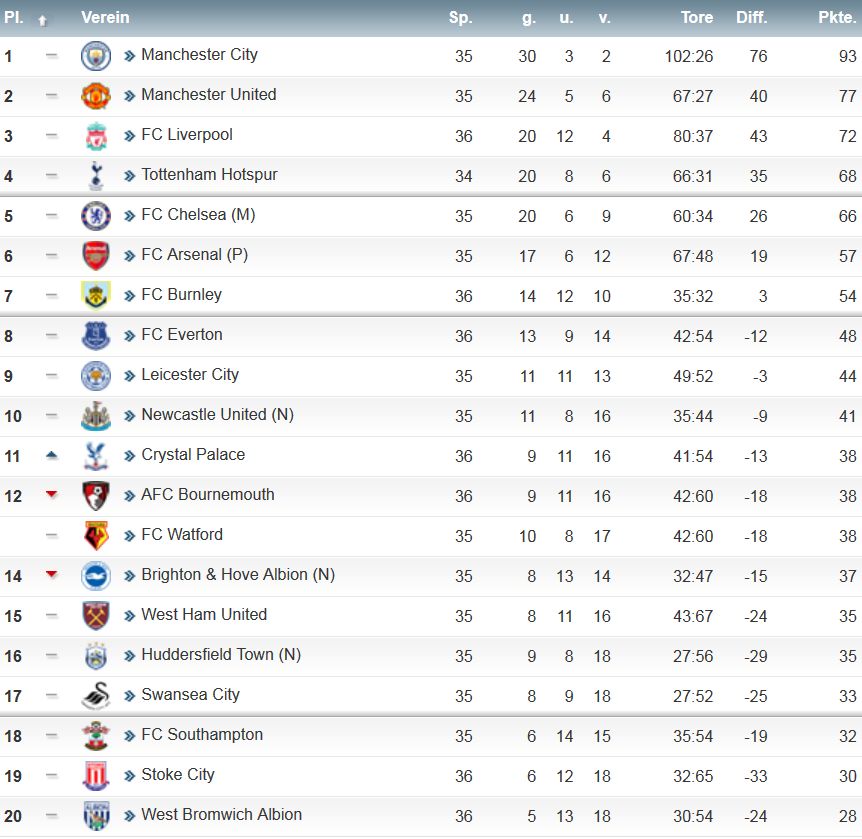This screenshot has width=862, height=839.
Task: Click the Tore column header
Action: point(697,18)
